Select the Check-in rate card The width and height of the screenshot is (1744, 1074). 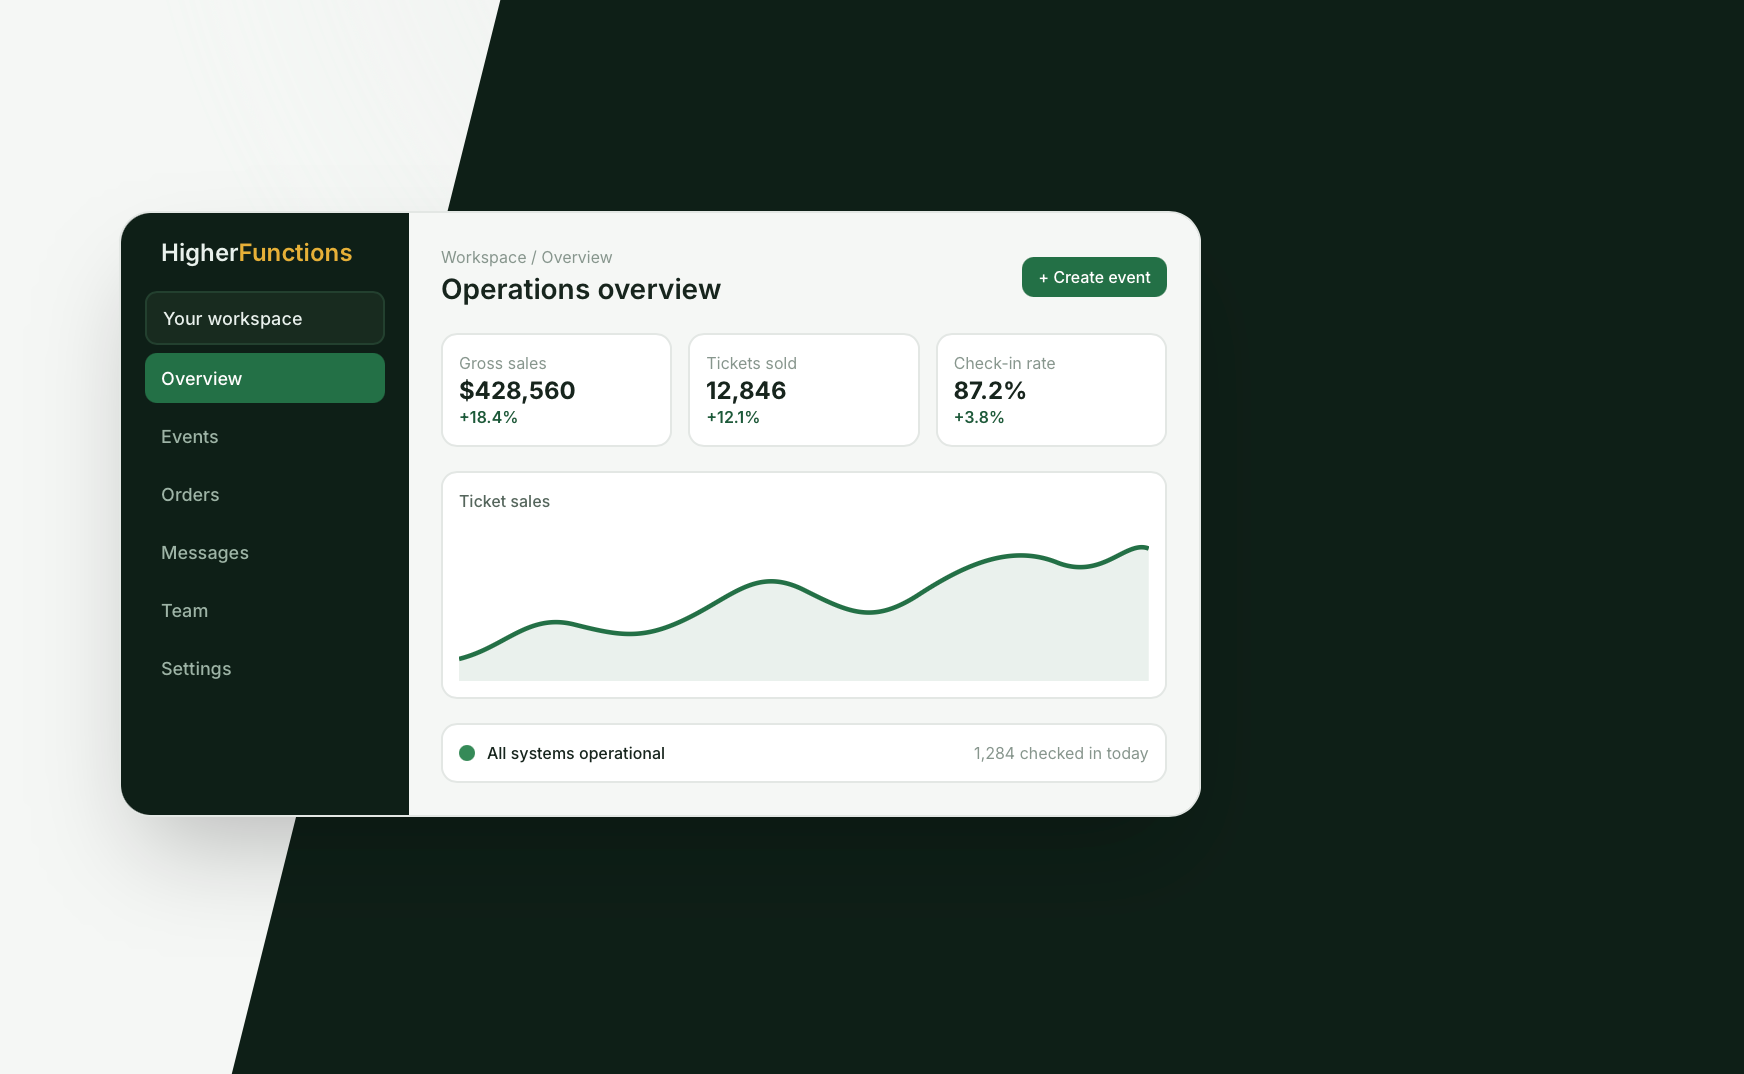(x=1051, y=390)
